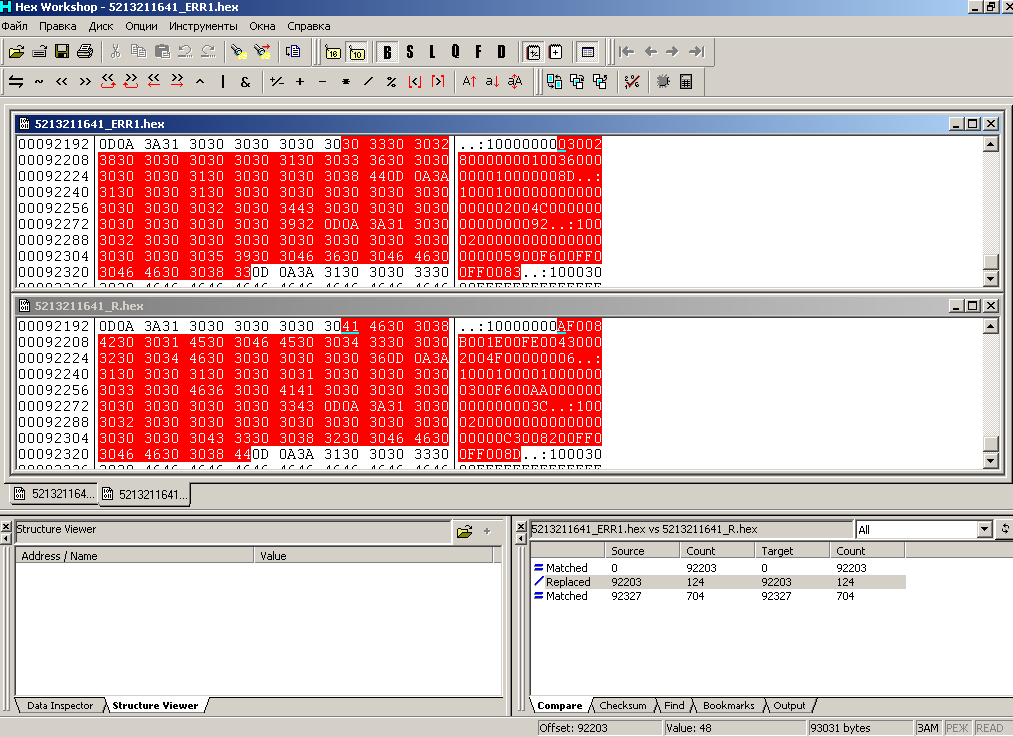The image size is (1013, 737).
Task: Open the Диск menu
Action: pos(101,26)
